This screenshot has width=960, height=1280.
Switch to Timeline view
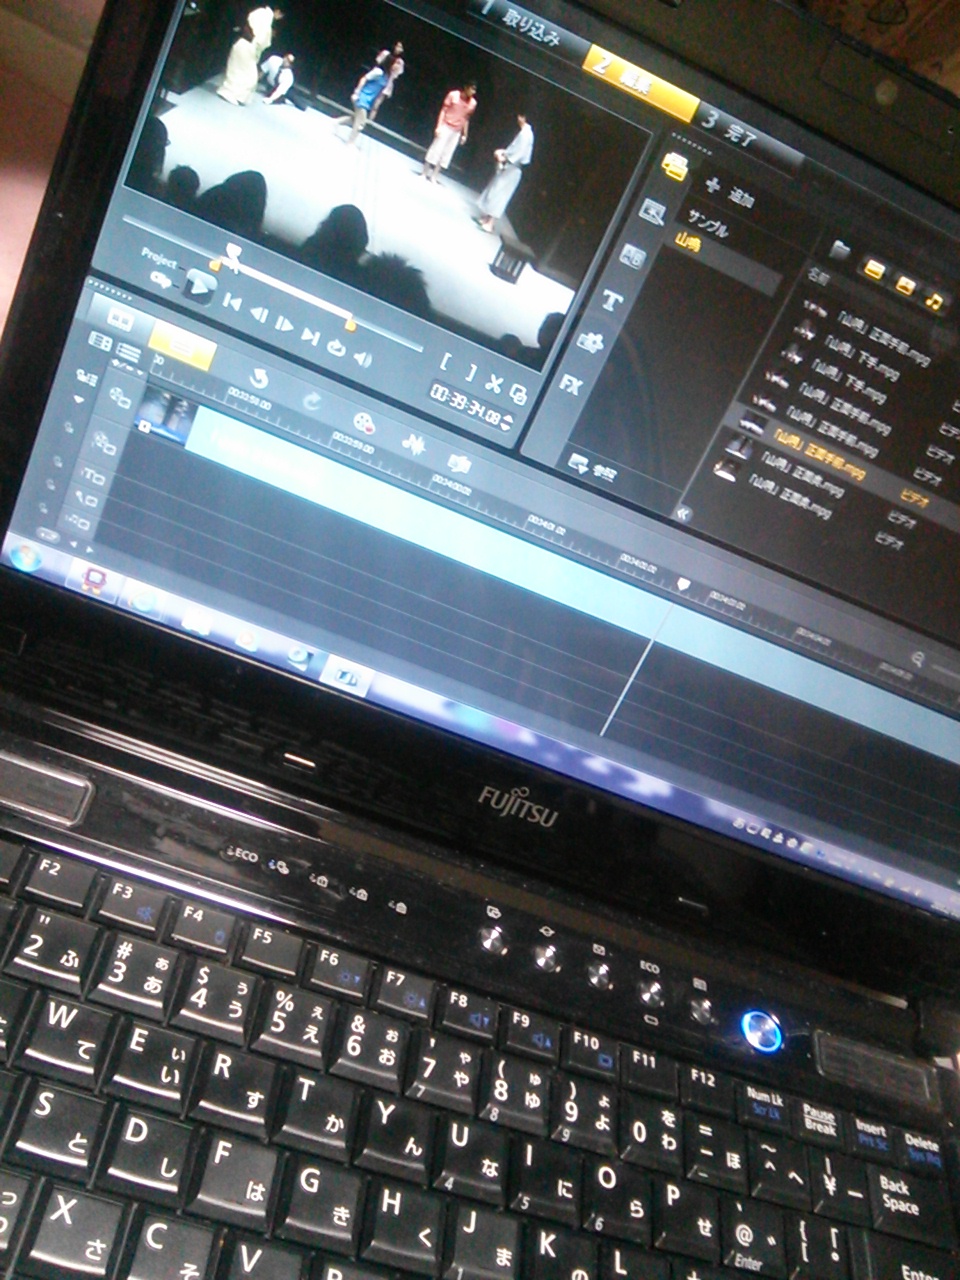click(x=182, y=347)
